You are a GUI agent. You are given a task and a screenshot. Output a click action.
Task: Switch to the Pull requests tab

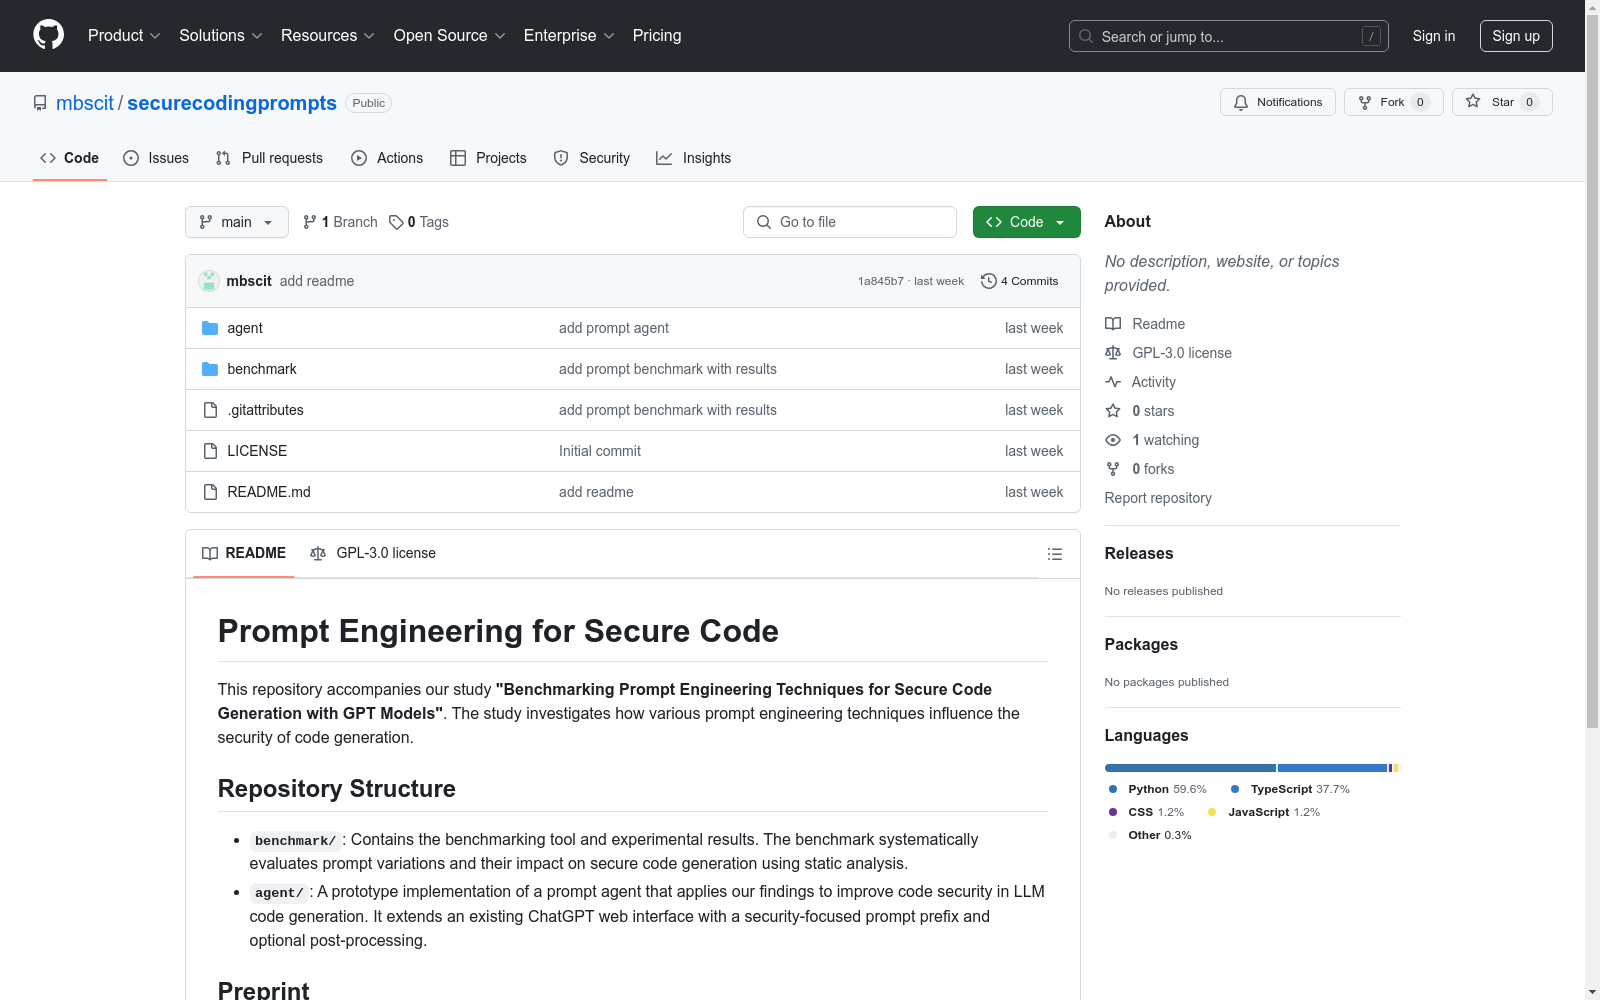[x=269, y=158]
